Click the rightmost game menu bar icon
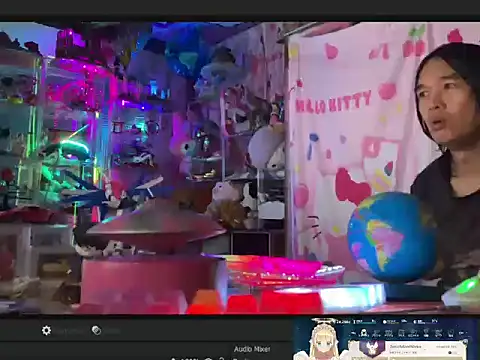This screenshot has width=480, height=360. [461, 333]
